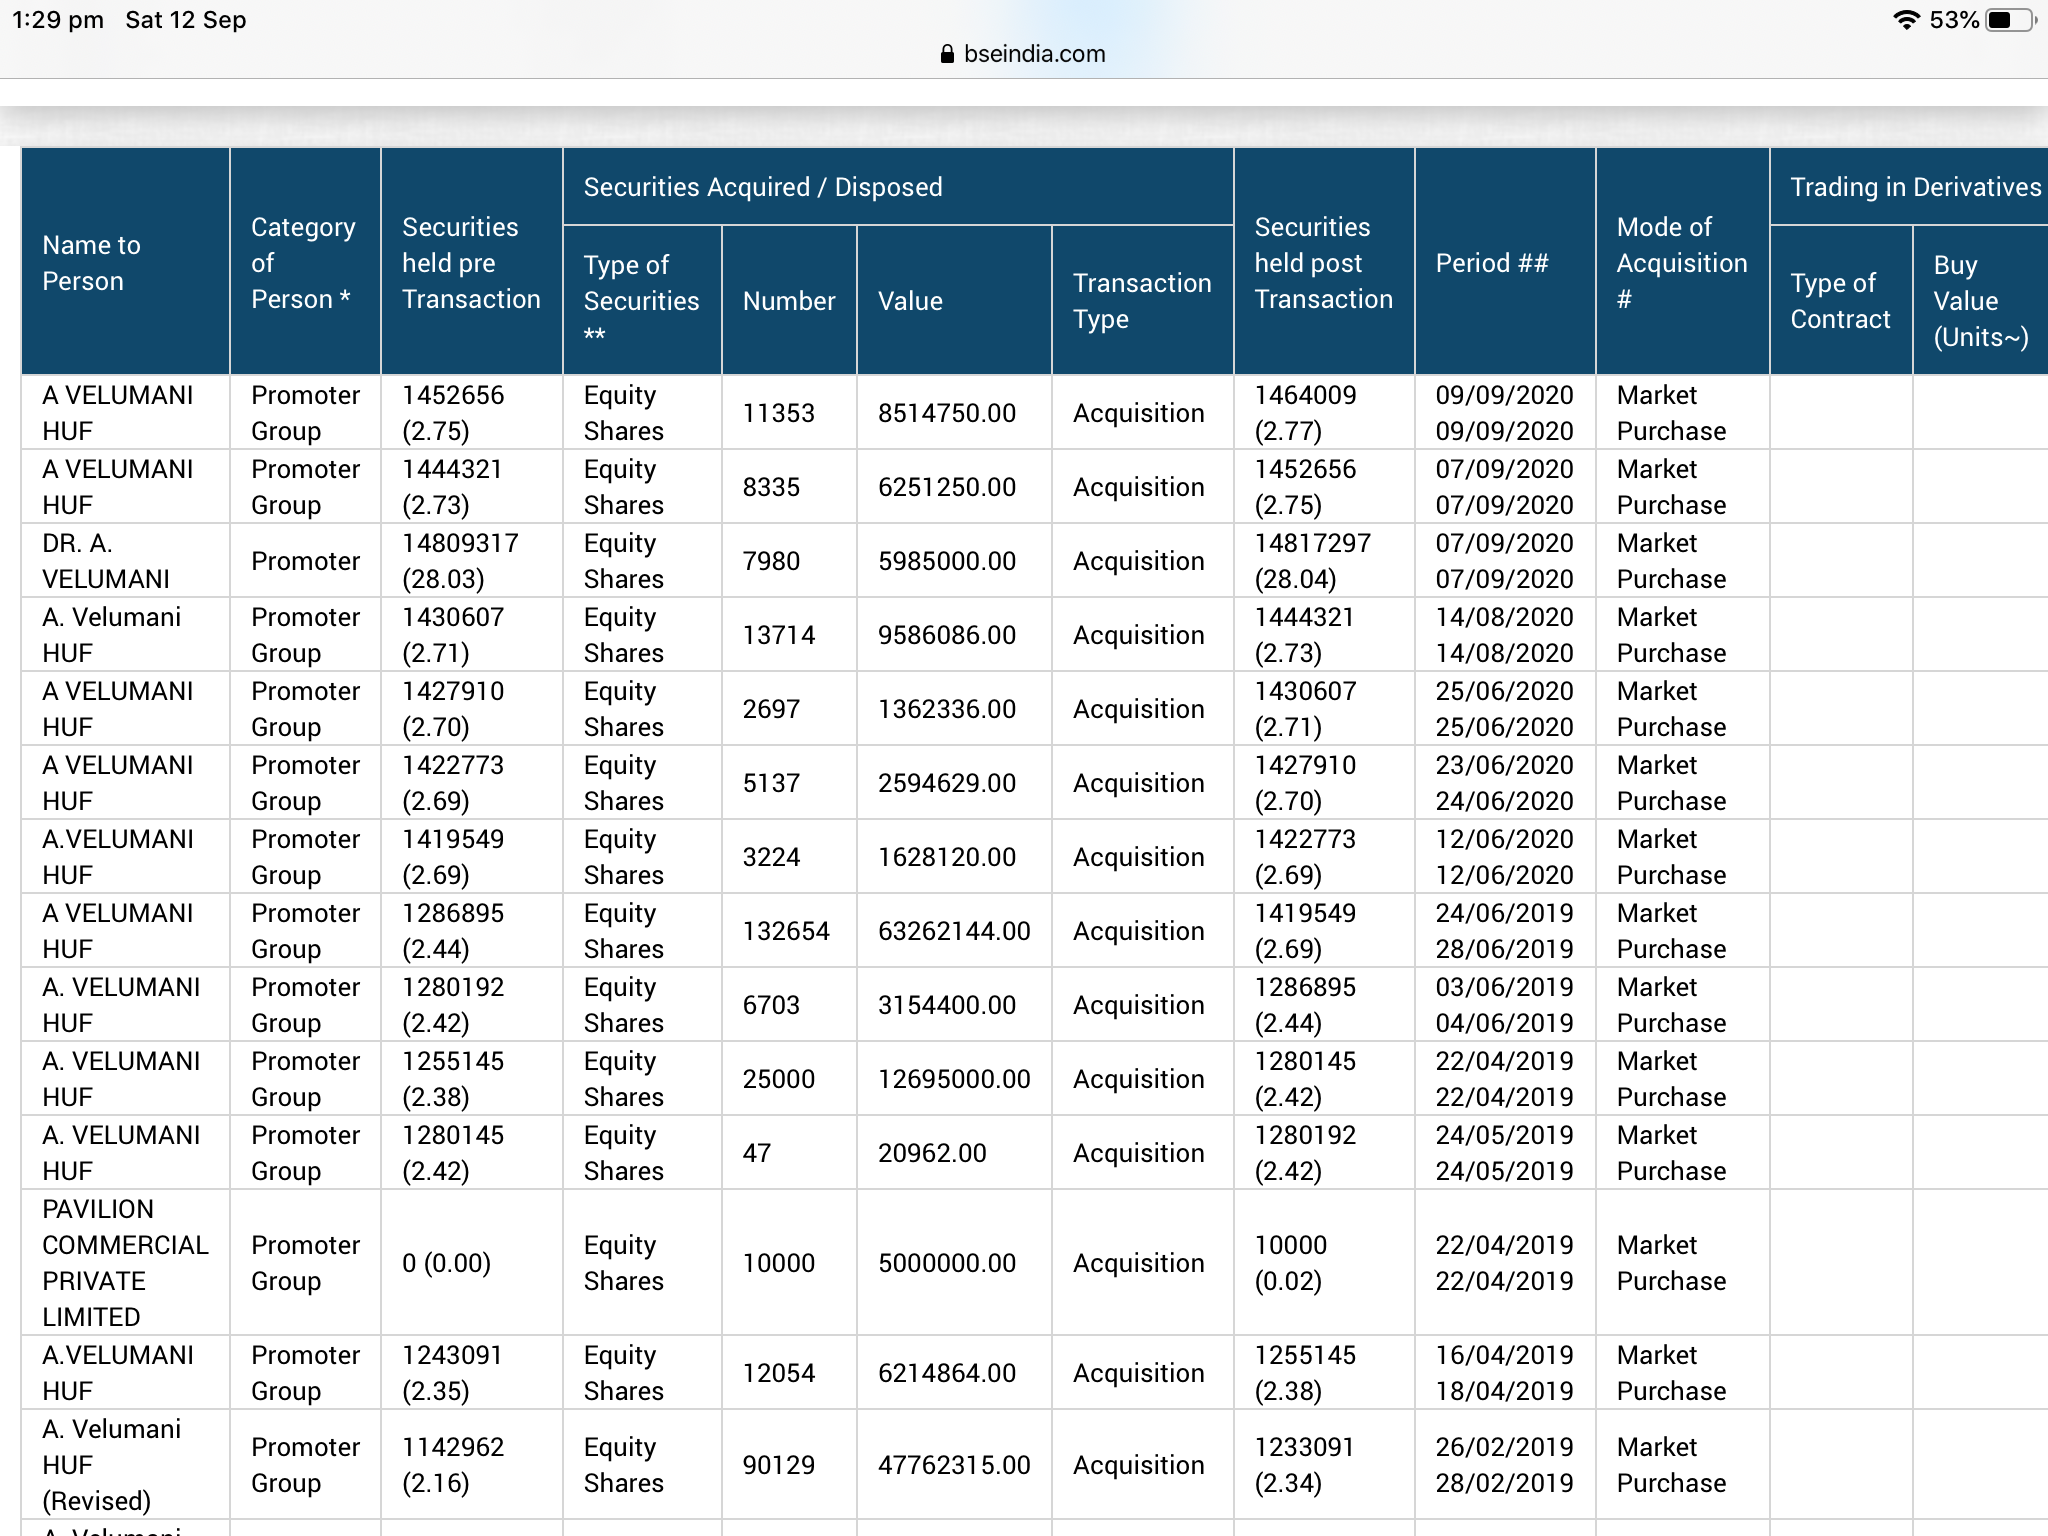The width and height of the screenshot is (2048, 1536).
Task: Tap the 1:29 pm clock in status bar
Action: (x=57, y=20)
